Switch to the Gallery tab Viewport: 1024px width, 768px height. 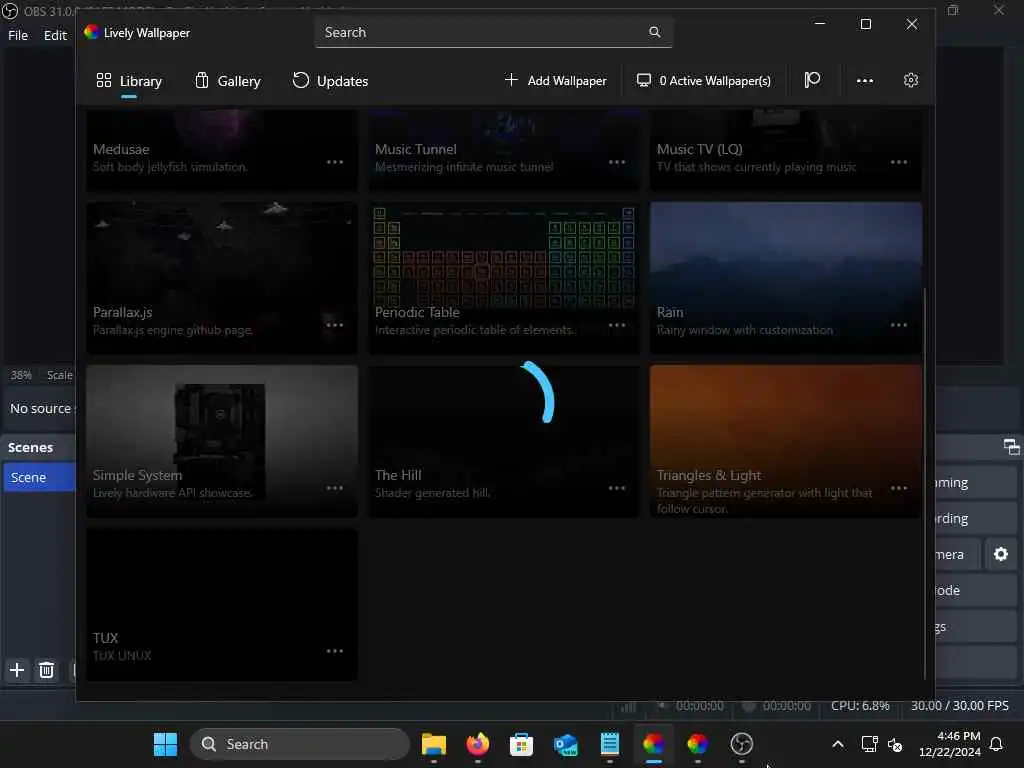pos(228,81)
